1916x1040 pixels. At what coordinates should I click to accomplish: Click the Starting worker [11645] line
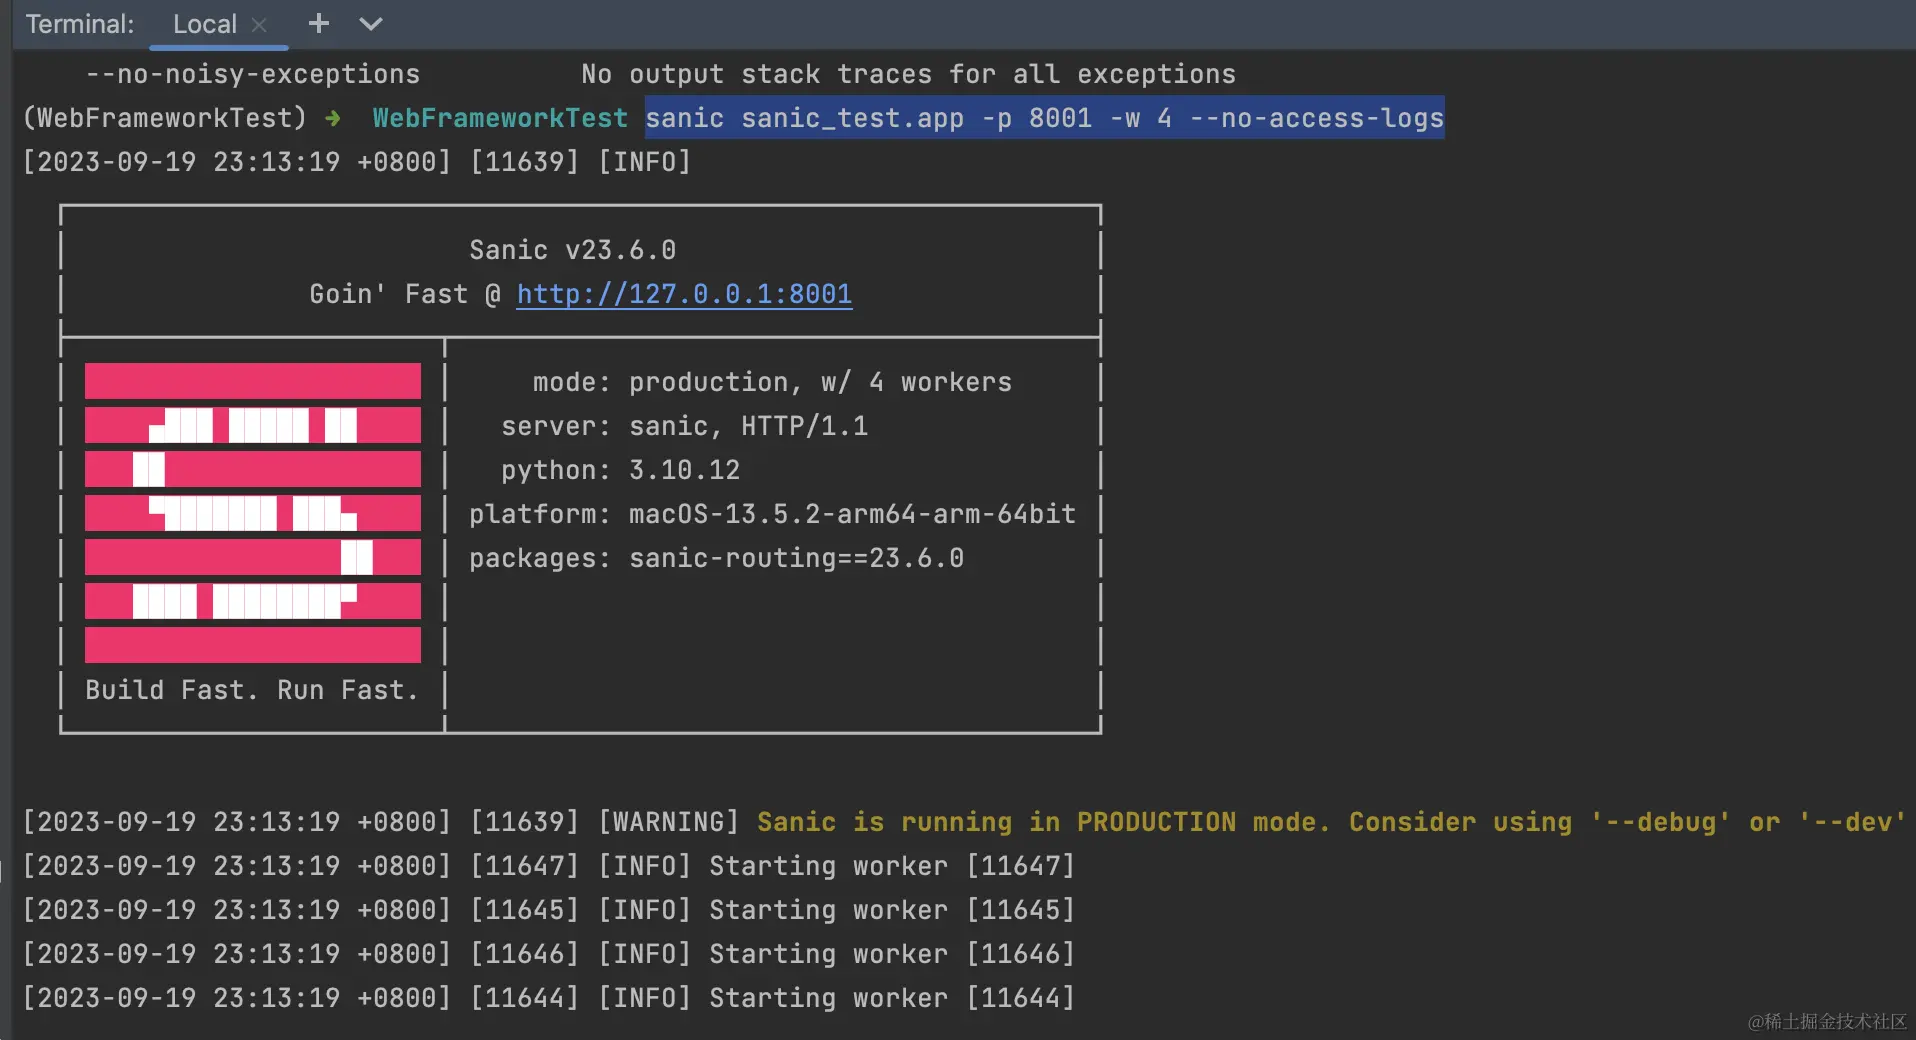coord(548,910)
